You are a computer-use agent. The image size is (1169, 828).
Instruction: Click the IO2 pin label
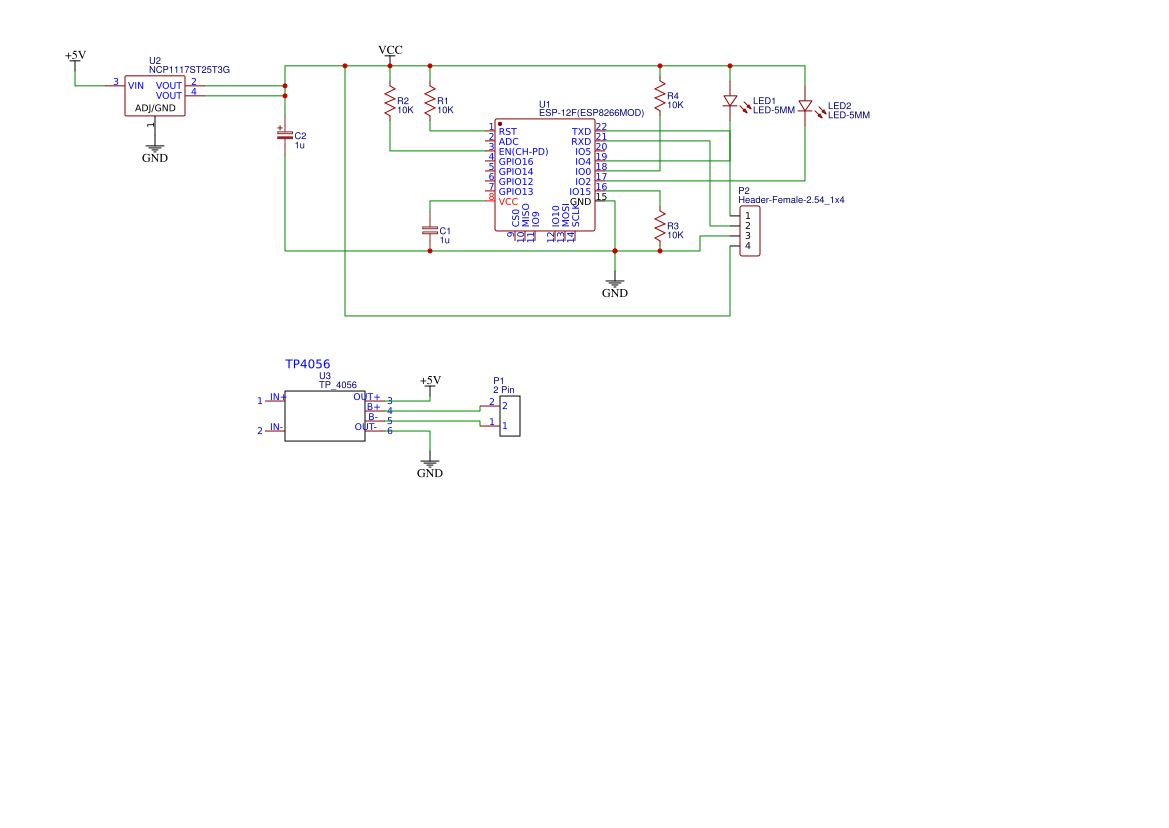583,182
